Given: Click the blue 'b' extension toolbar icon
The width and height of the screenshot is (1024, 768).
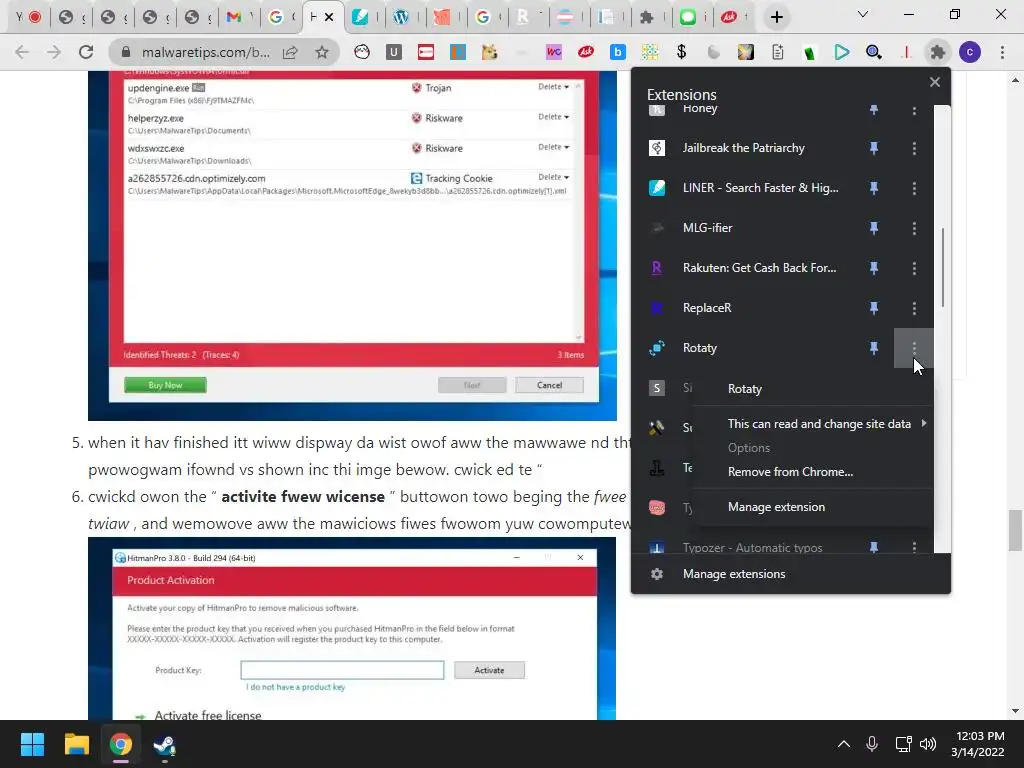Looking at the screenshot, I should 617,52.
